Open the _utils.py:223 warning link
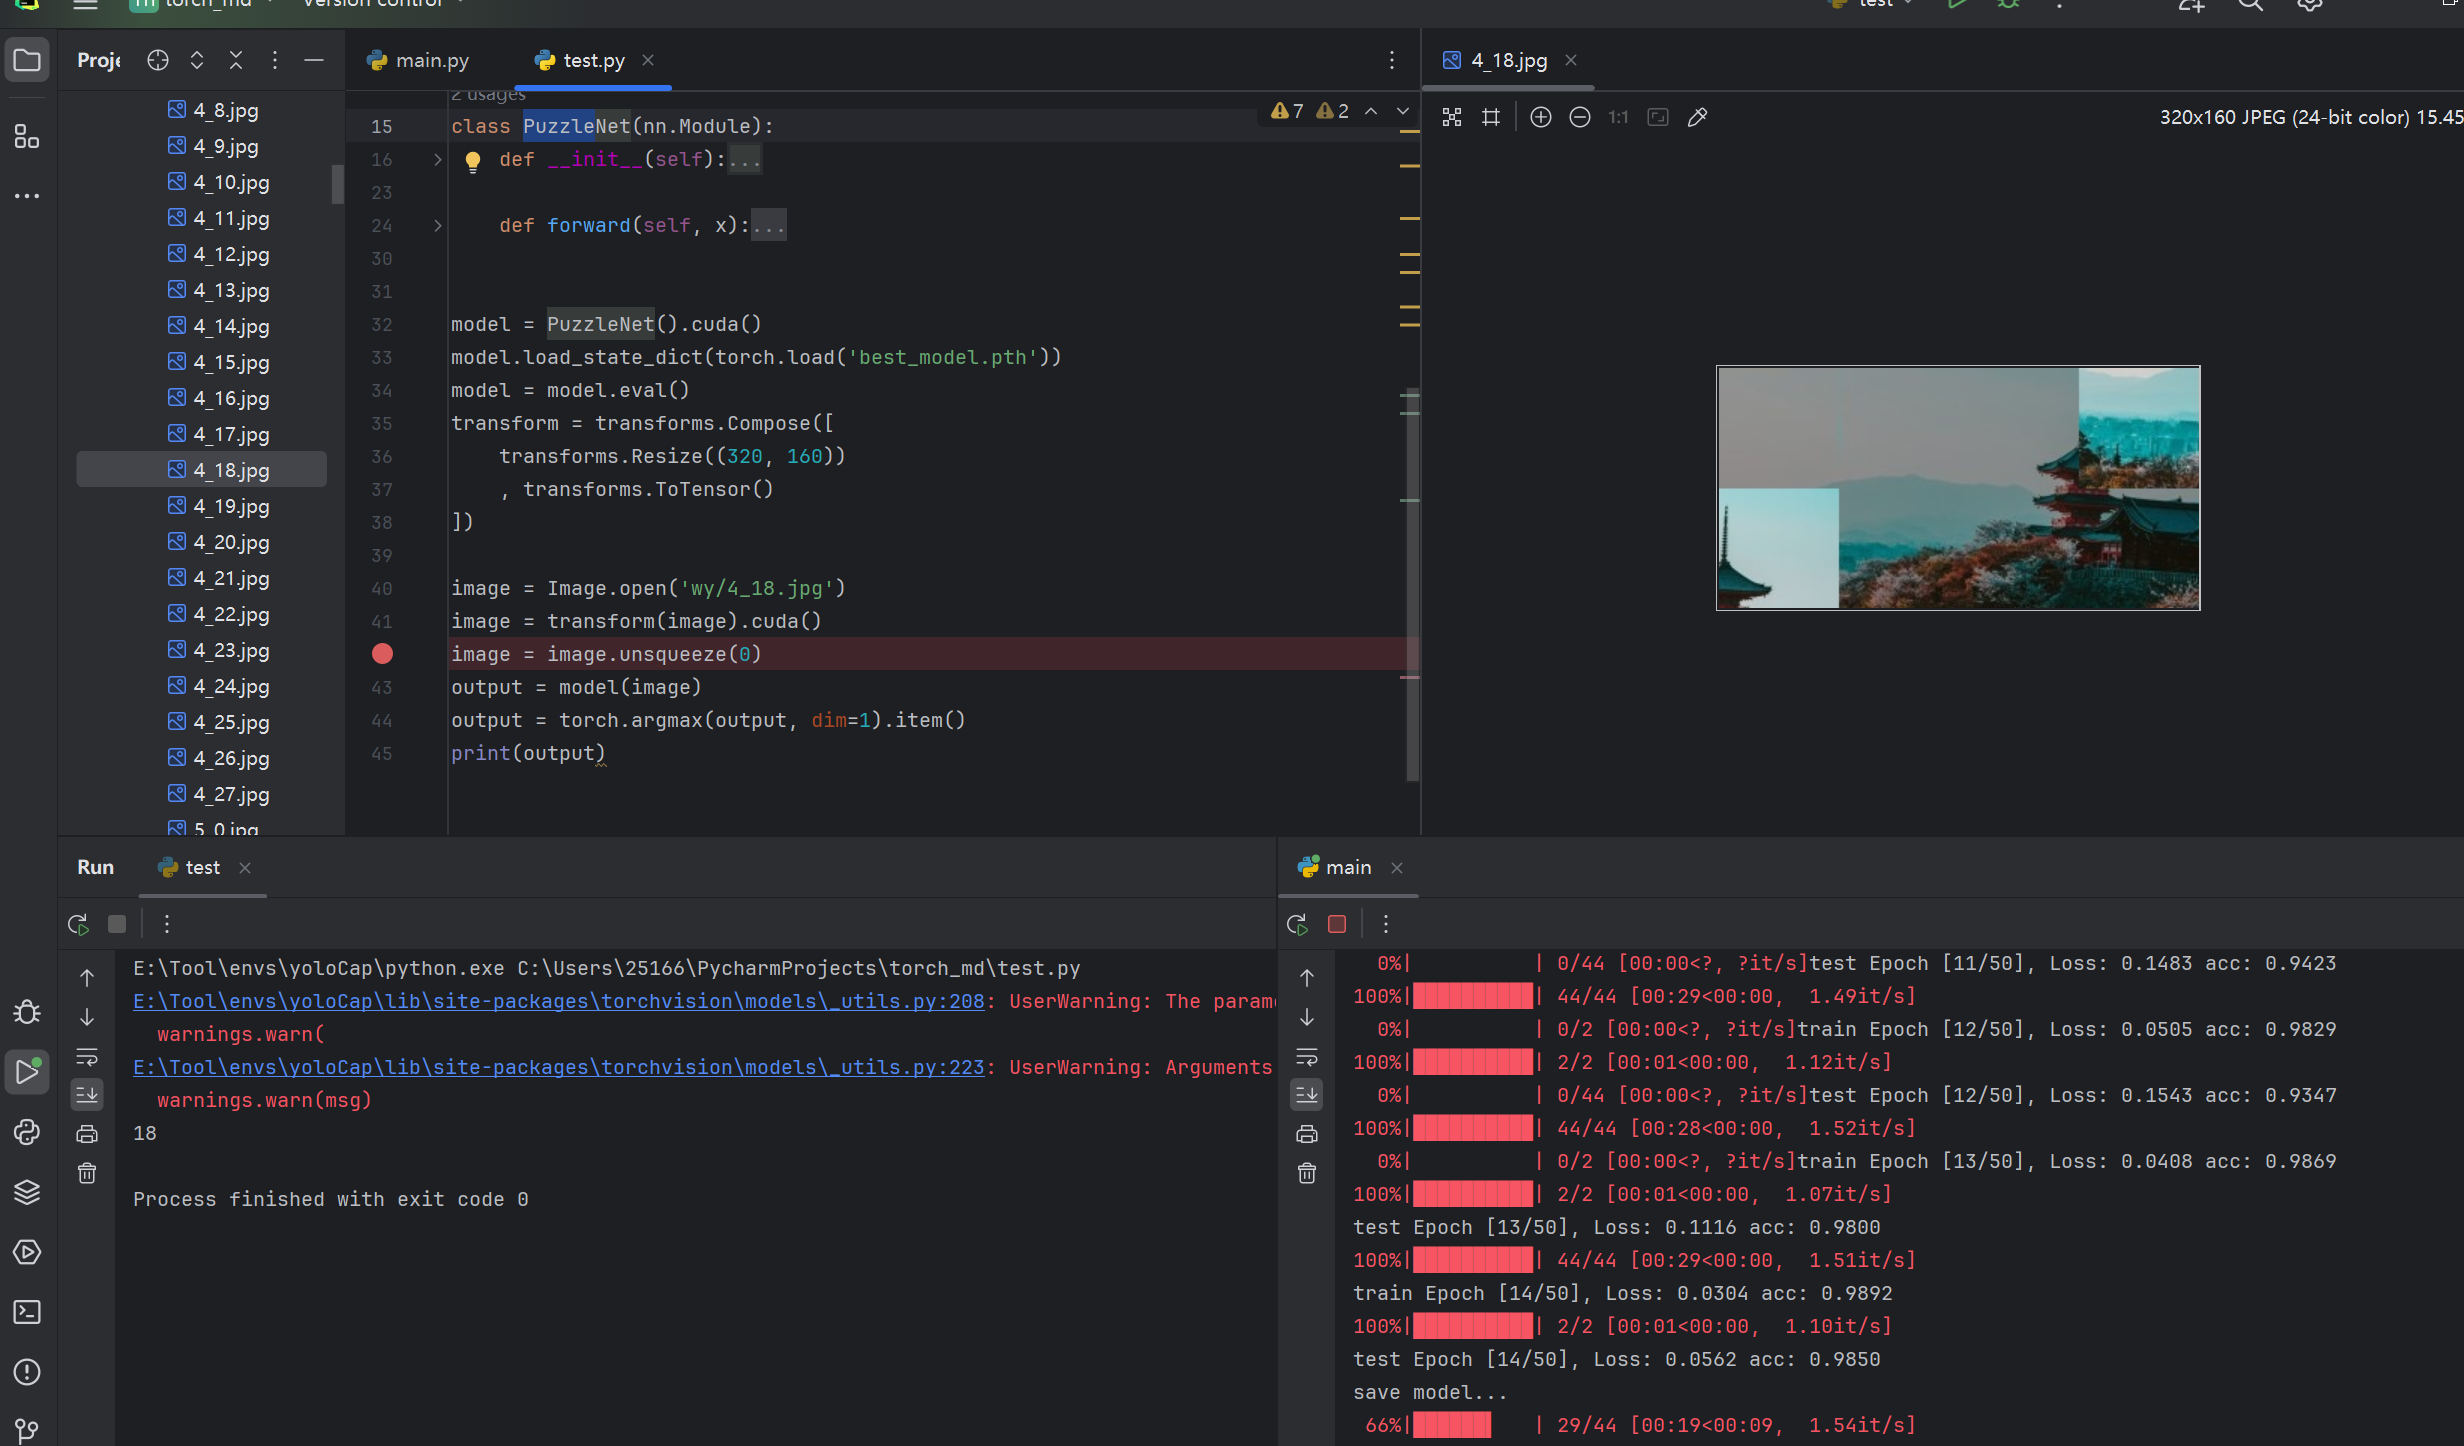This screenshot has height=1446, width=2464. 558,1068
